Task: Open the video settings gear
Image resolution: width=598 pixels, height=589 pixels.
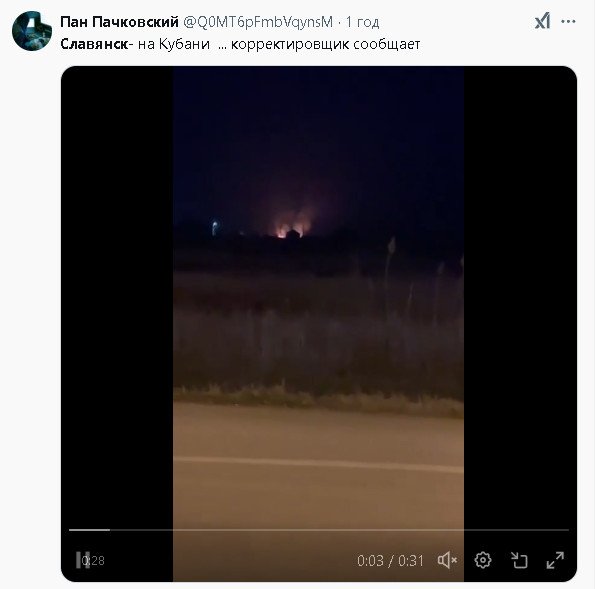Action: coord(483,560)
